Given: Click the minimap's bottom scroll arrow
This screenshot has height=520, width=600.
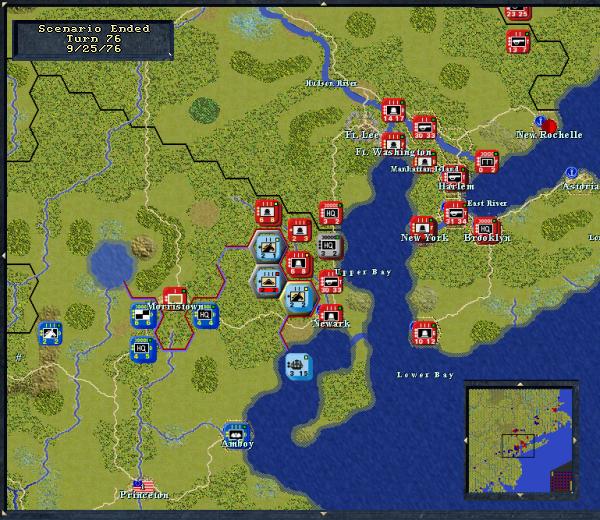Looking at the screenshot, I should (520, 496).
